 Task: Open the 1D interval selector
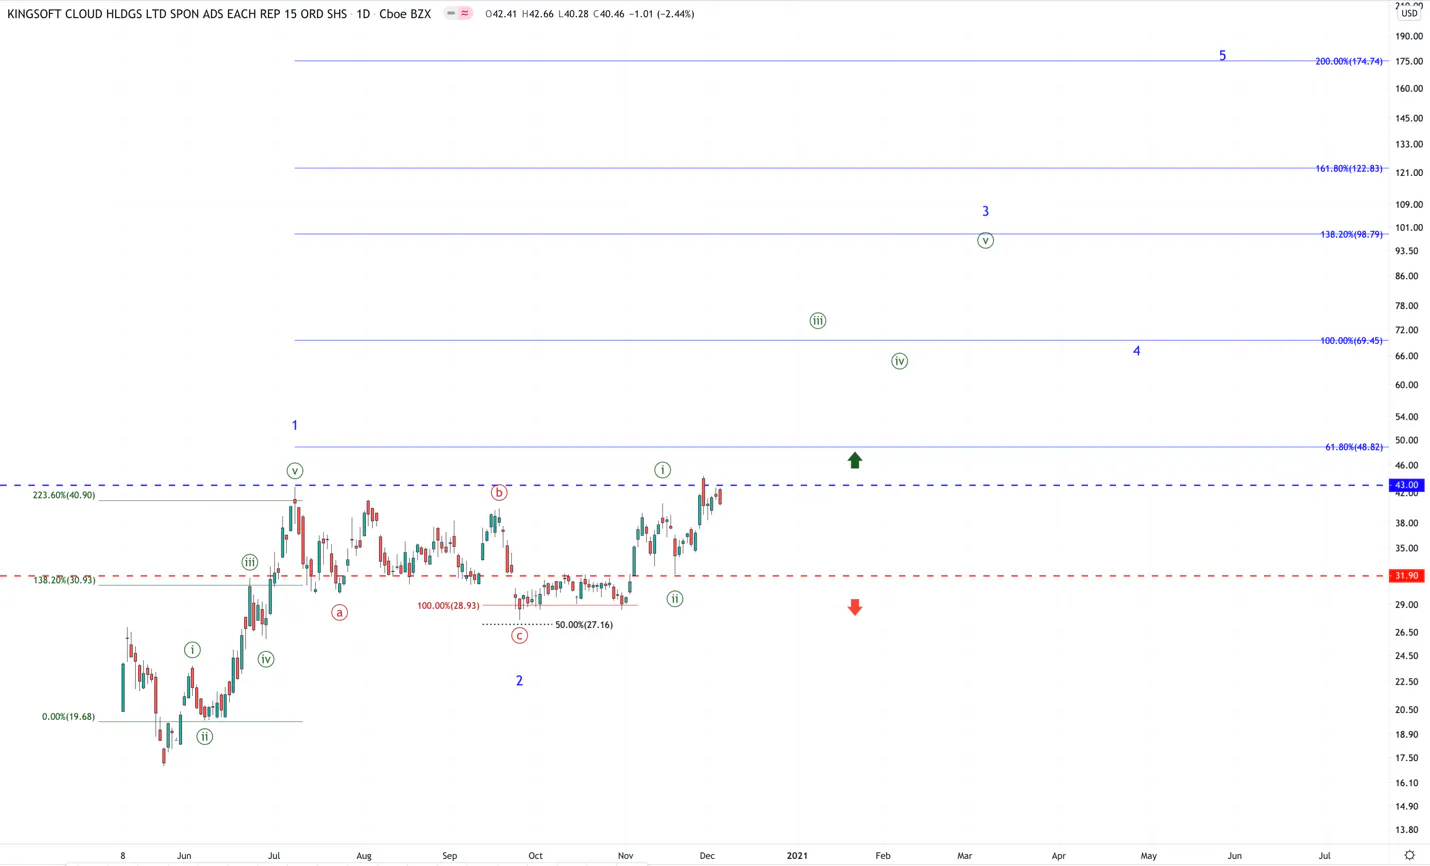pos(363,14)
